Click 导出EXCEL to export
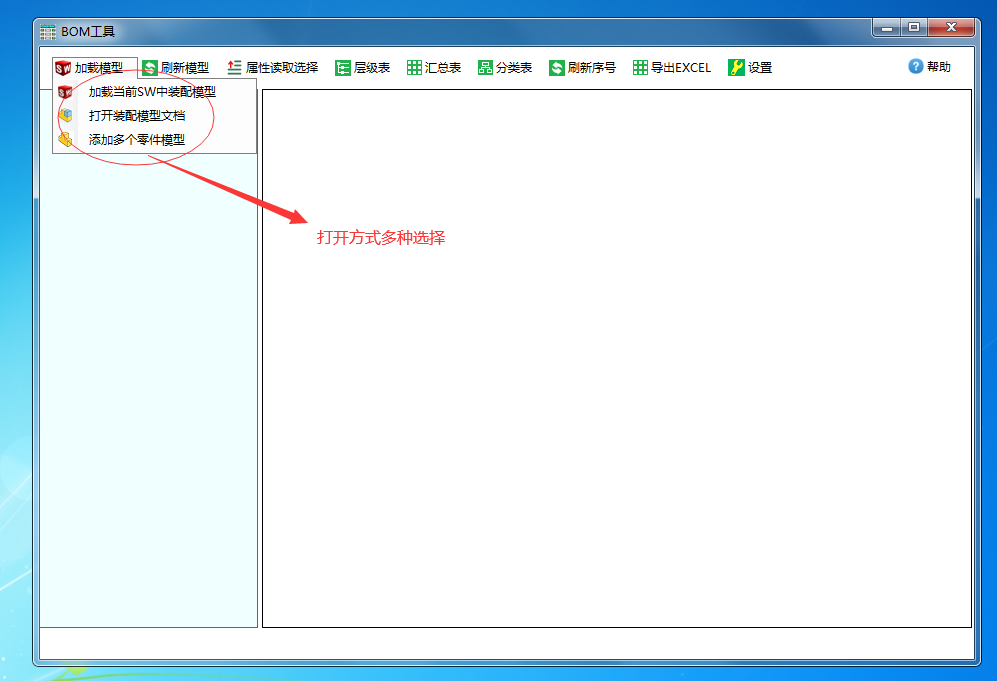The height and width of the screenshot is (681, 997). click(672, 67)
